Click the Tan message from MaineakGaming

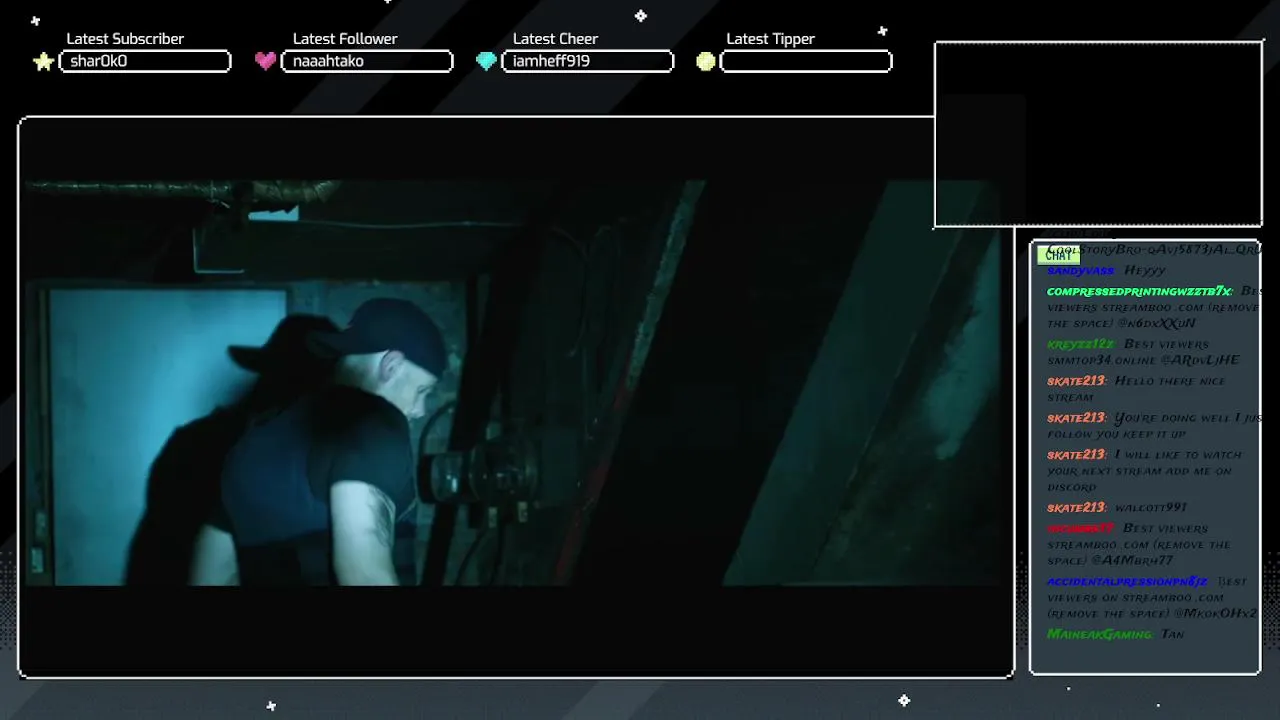pos(1172,635)
